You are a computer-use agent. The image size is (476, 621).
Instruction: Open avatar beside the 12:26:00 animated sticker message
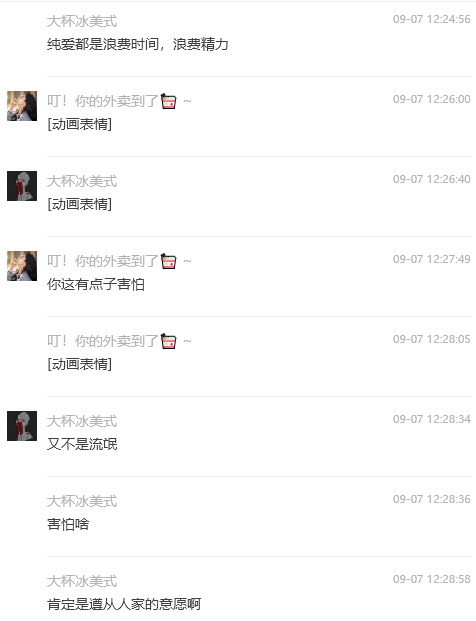(x=22, y=106)
